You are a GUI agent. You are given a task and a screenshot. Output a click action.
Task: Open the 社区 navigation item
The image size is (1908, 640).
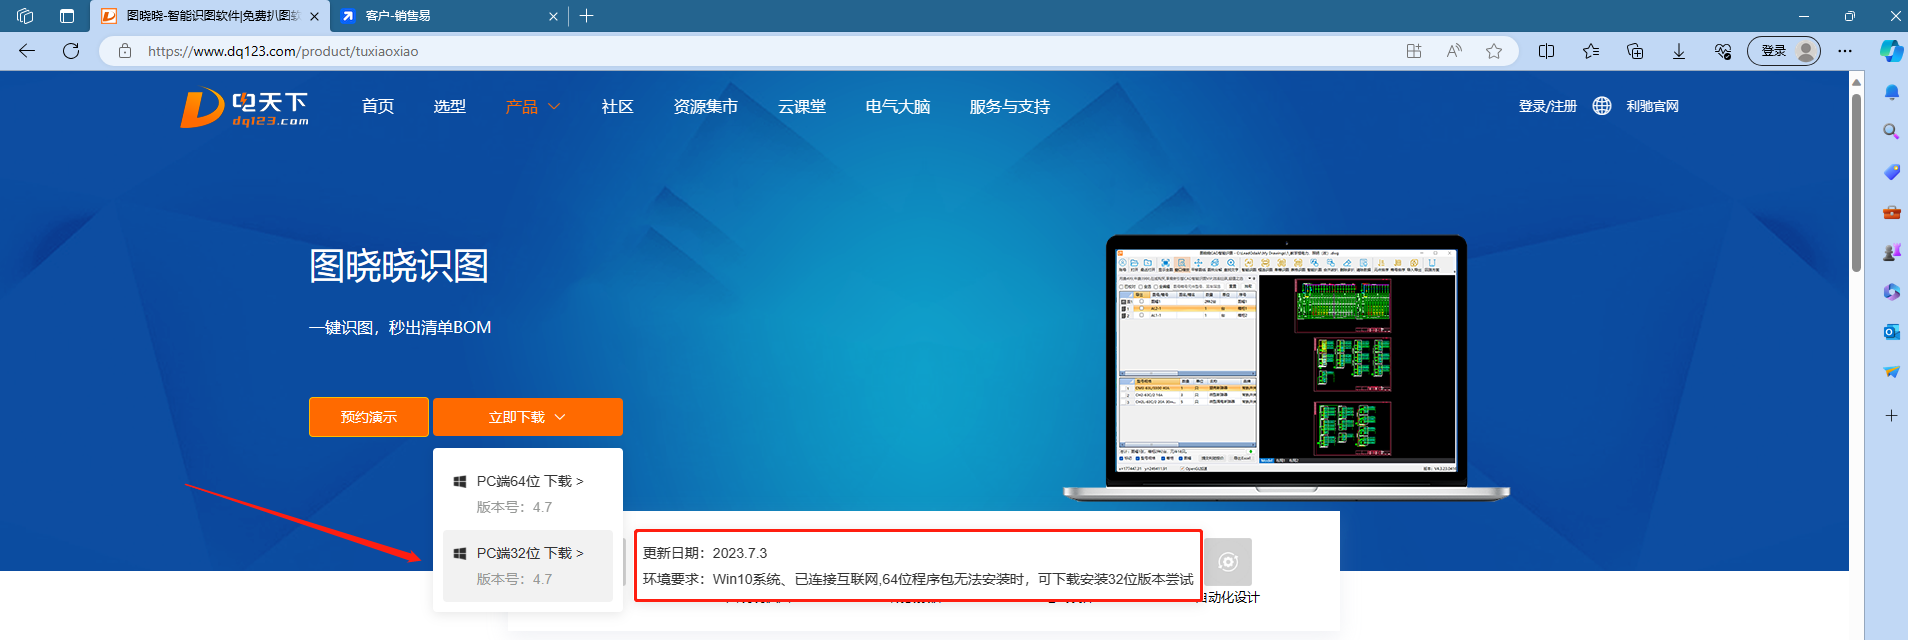[x=618, y=107]
